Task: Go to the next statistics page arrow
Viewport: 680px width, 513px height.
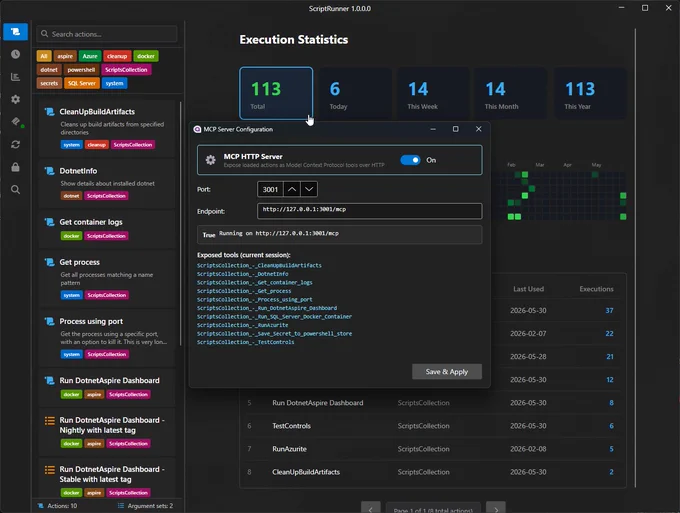Action: (x=496, y=509)
